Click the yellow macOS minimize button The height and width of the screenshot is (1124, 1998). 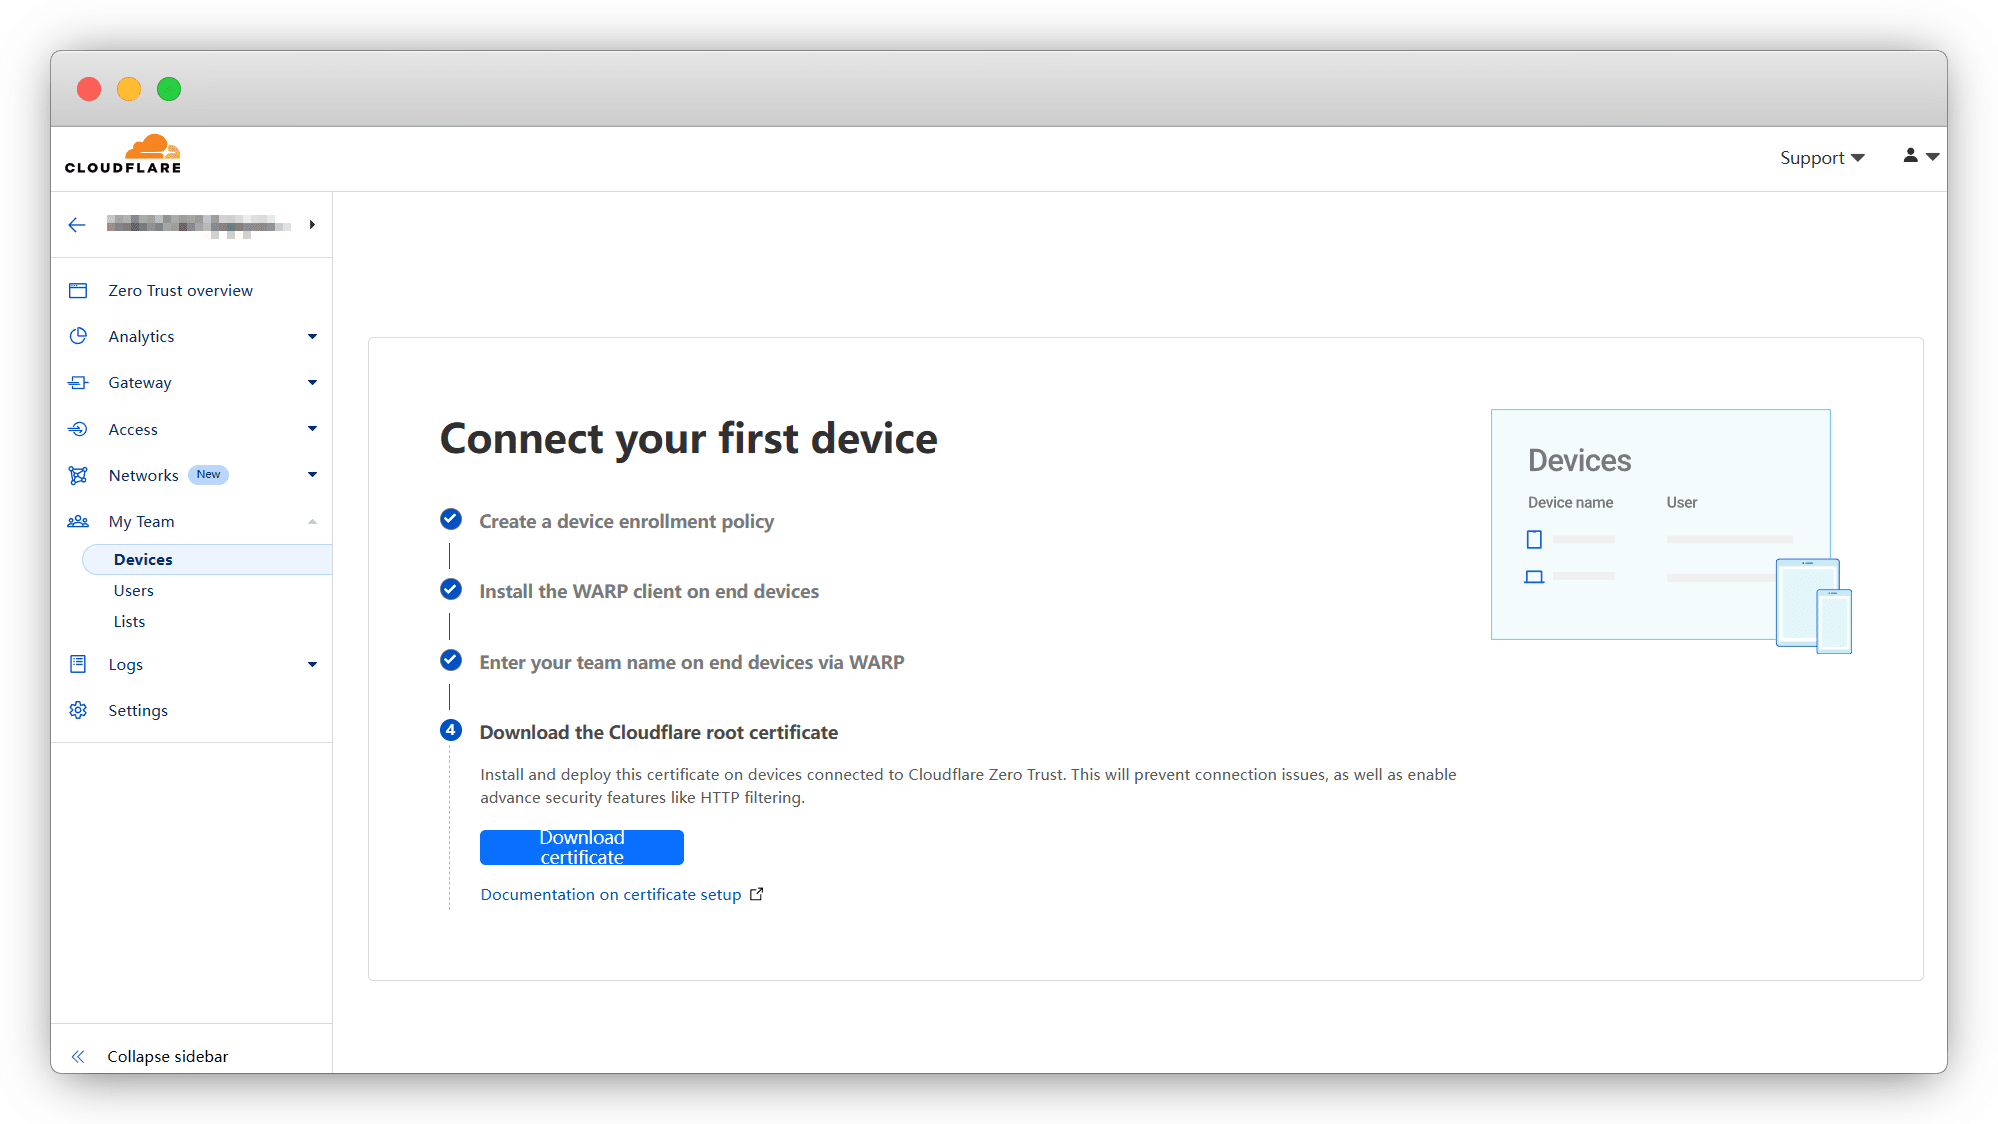(x=129, y=89)
